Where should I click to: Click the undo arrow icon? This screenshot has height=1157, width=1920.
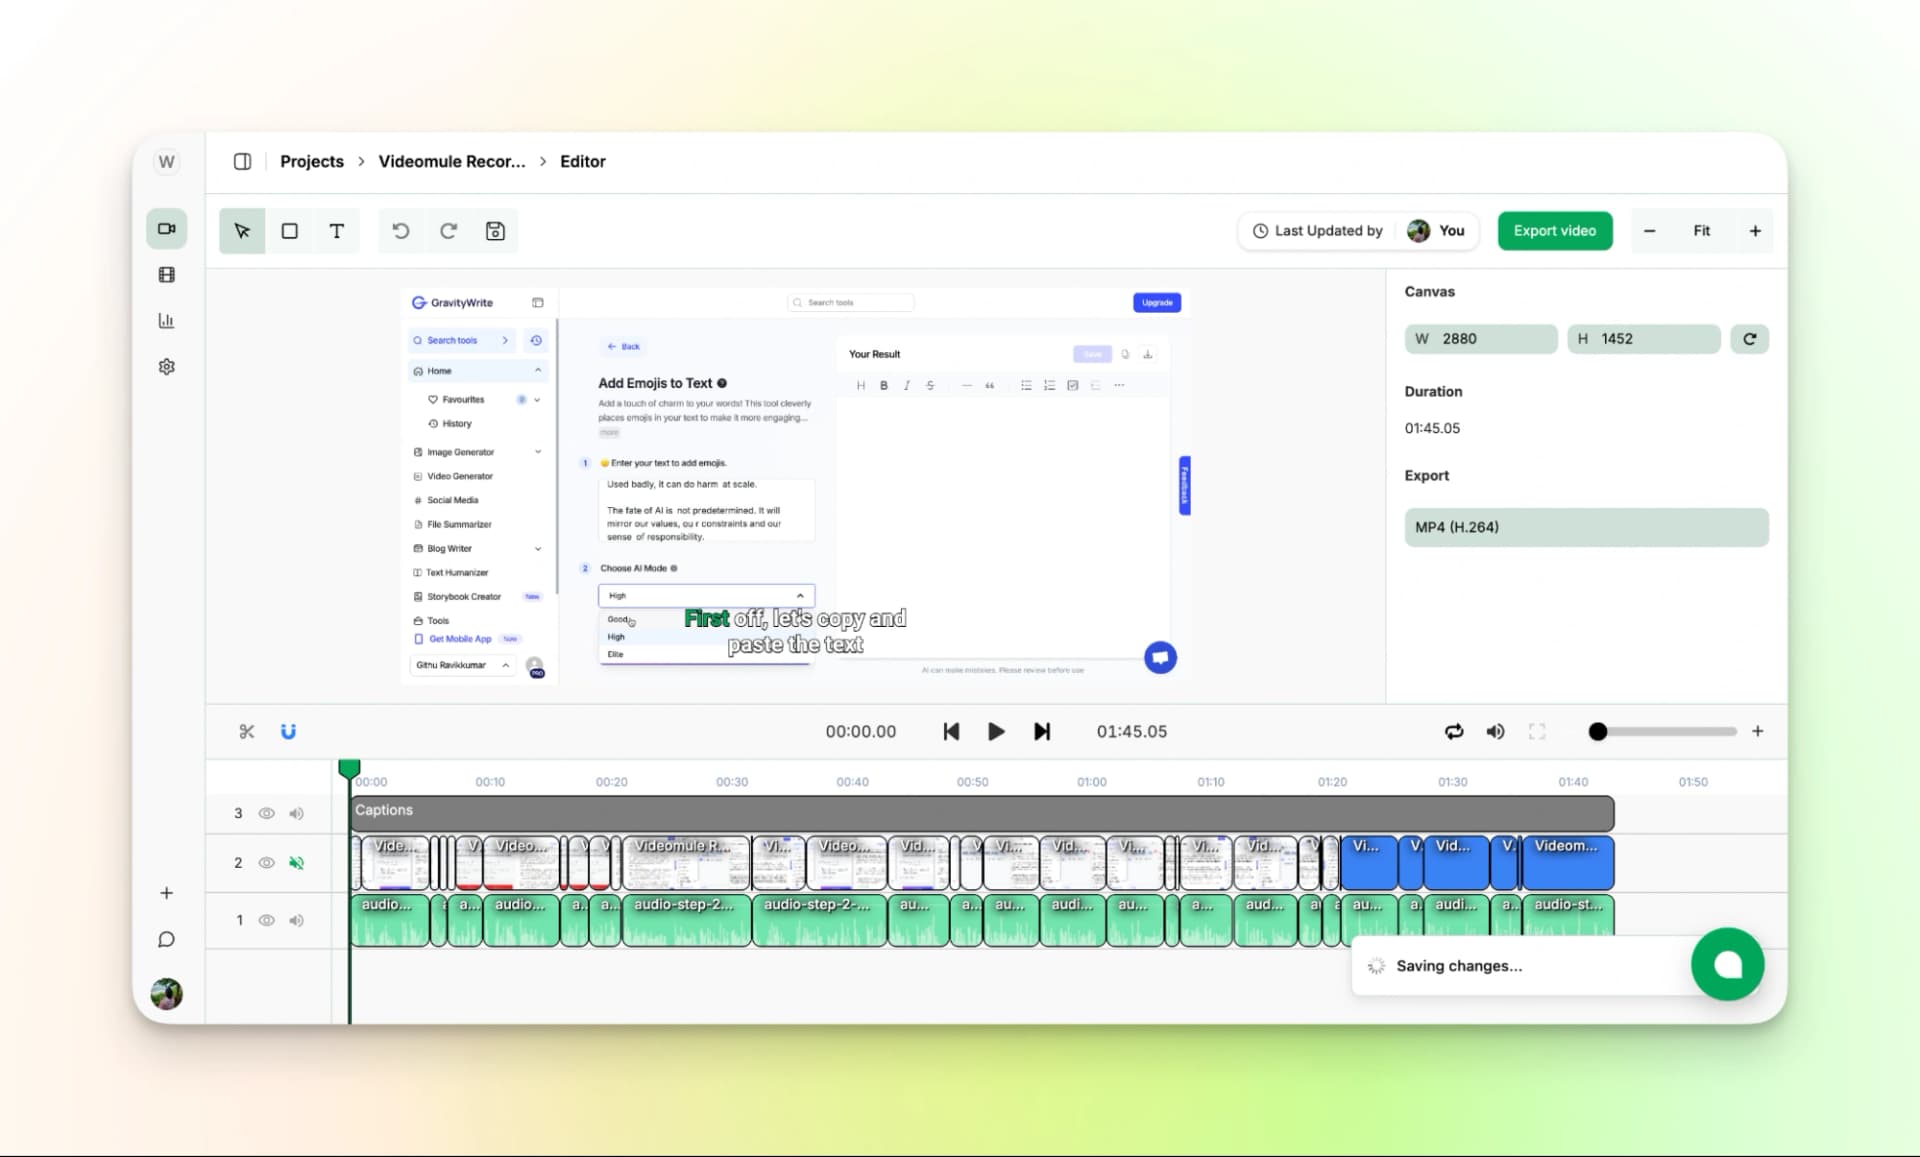401,231
